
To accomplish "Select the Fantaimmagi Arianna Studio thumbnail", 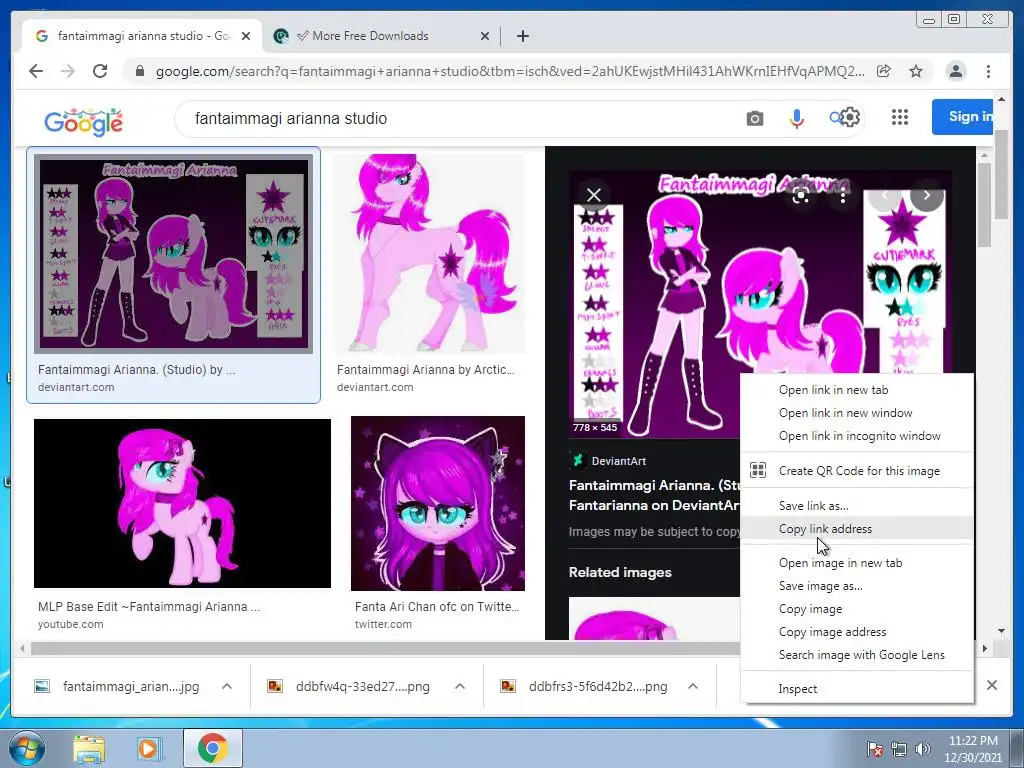I will pyautogui.click(x=173, y=254).
